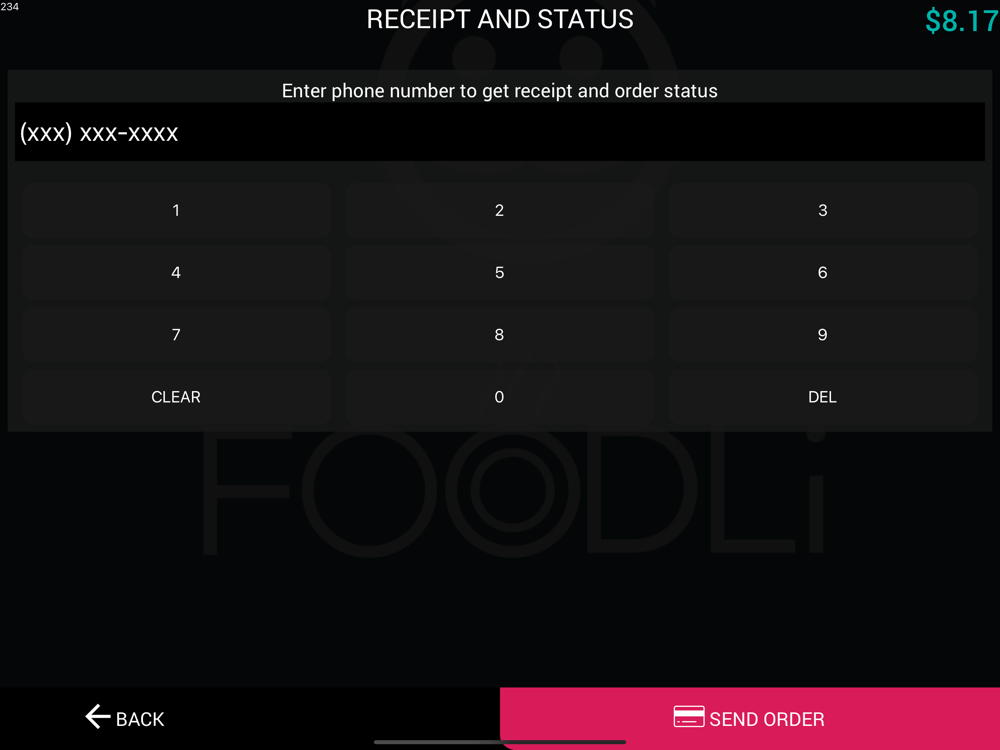Tap keypad digit 1
Screen dimensions: 1000x750
tap(176, 210)
